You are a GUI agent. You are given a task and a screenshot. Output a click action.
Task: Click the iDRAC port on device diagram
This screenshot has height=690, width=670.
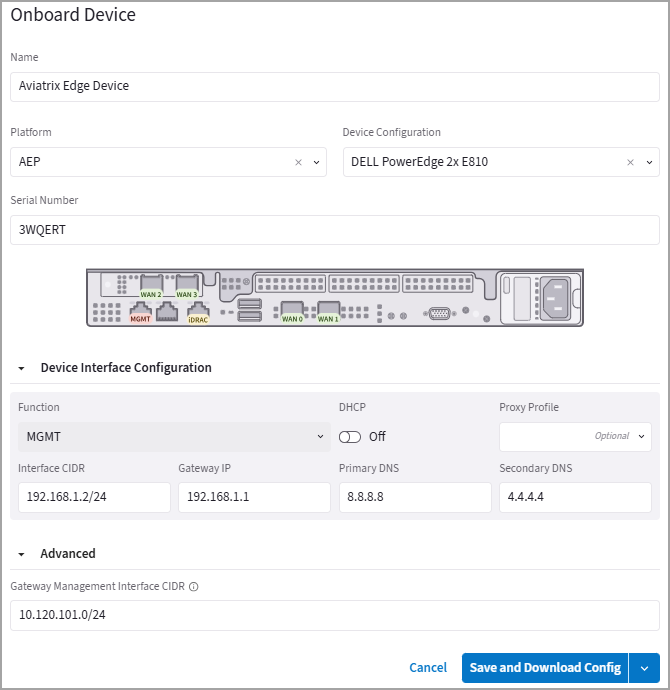198,312
